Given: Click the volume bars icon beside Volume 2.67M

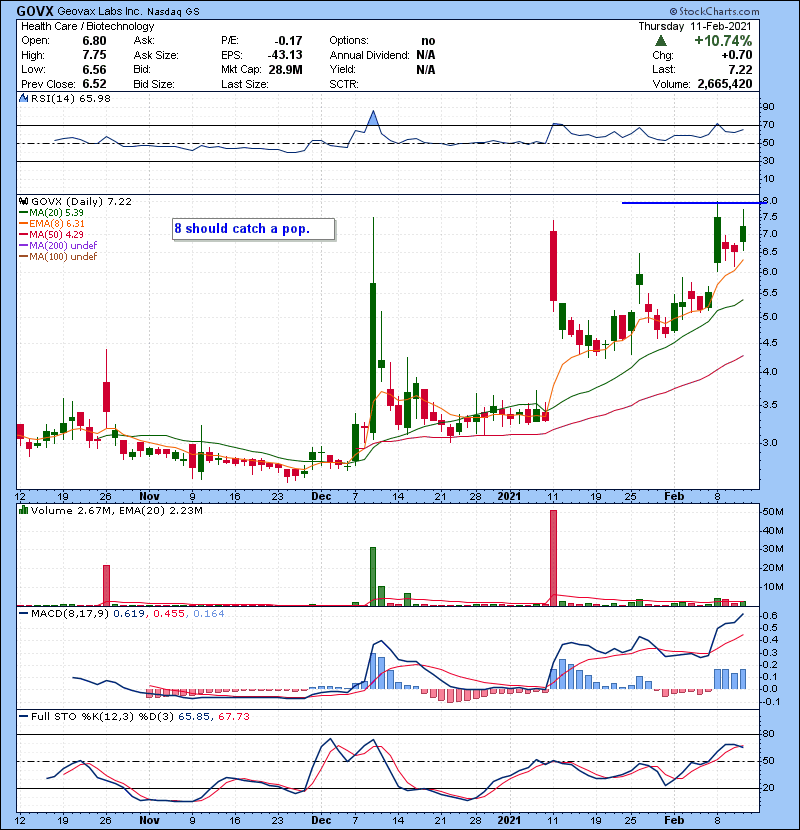Looking at the screenshot, I should coord(23,510).
